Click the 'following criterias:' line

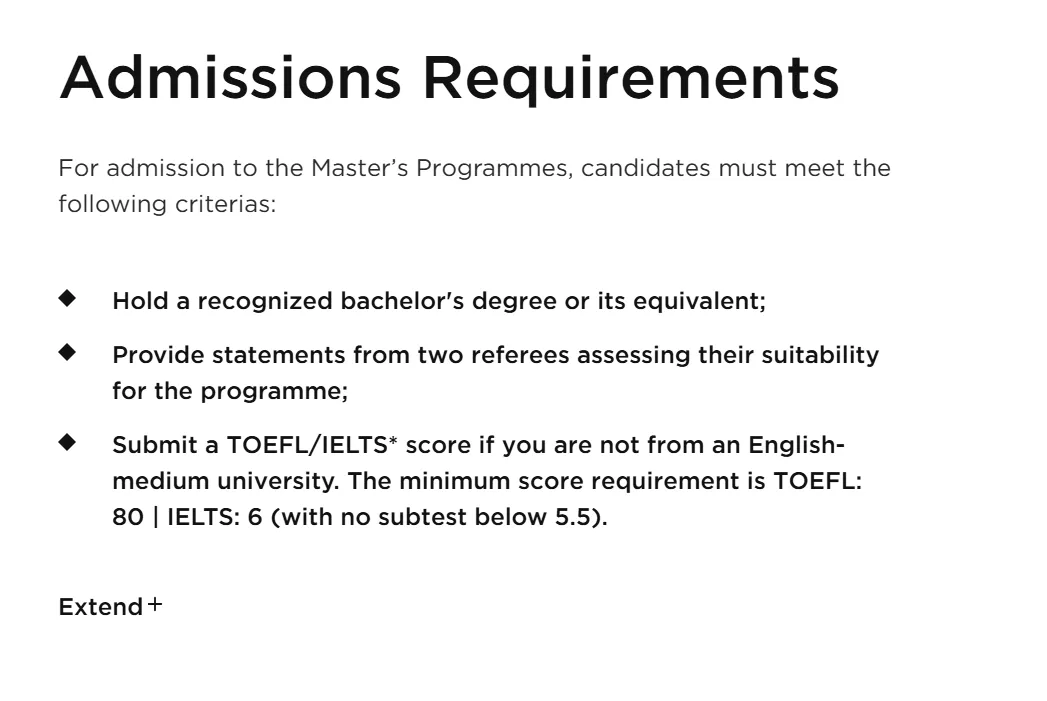click(x=166, y=204)
